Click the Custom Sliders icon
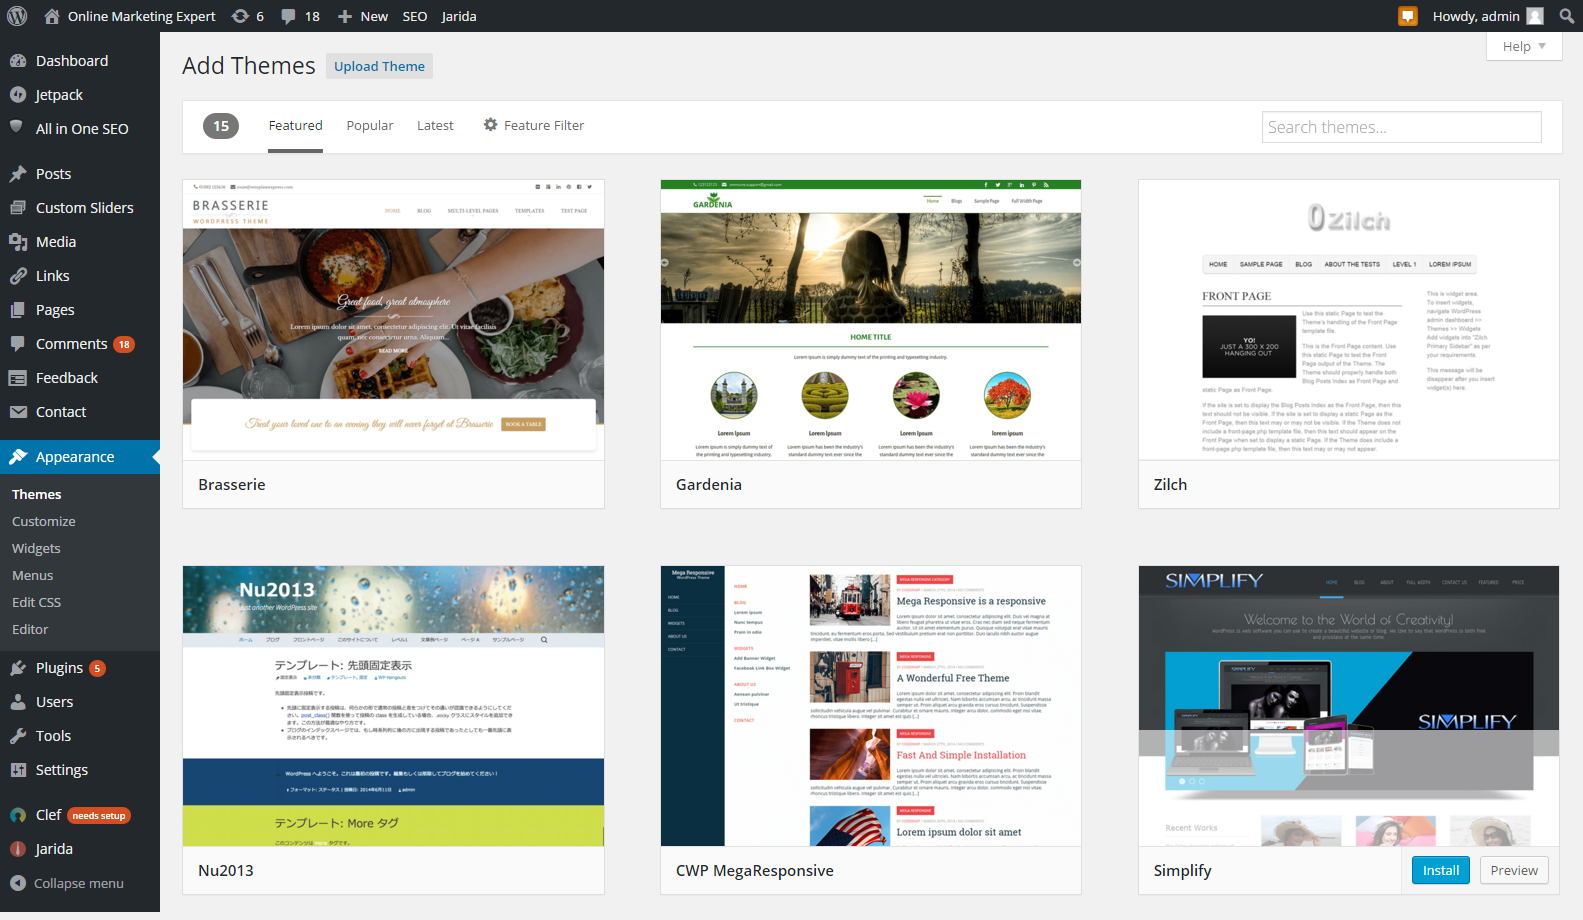Image resolution: width=1583 pixels, height=920 pixels. point(18,208)
